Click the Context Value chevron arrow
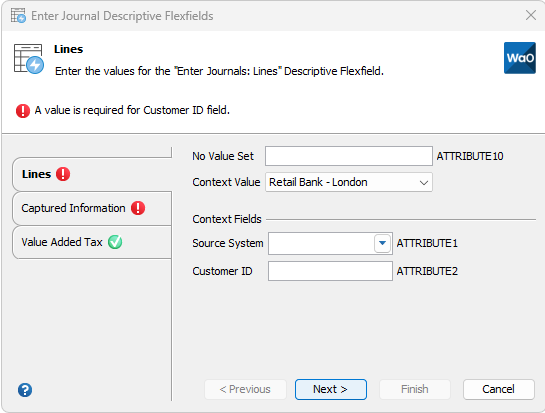The width and height of the screenshot is (545, 413). coord(423,183)
